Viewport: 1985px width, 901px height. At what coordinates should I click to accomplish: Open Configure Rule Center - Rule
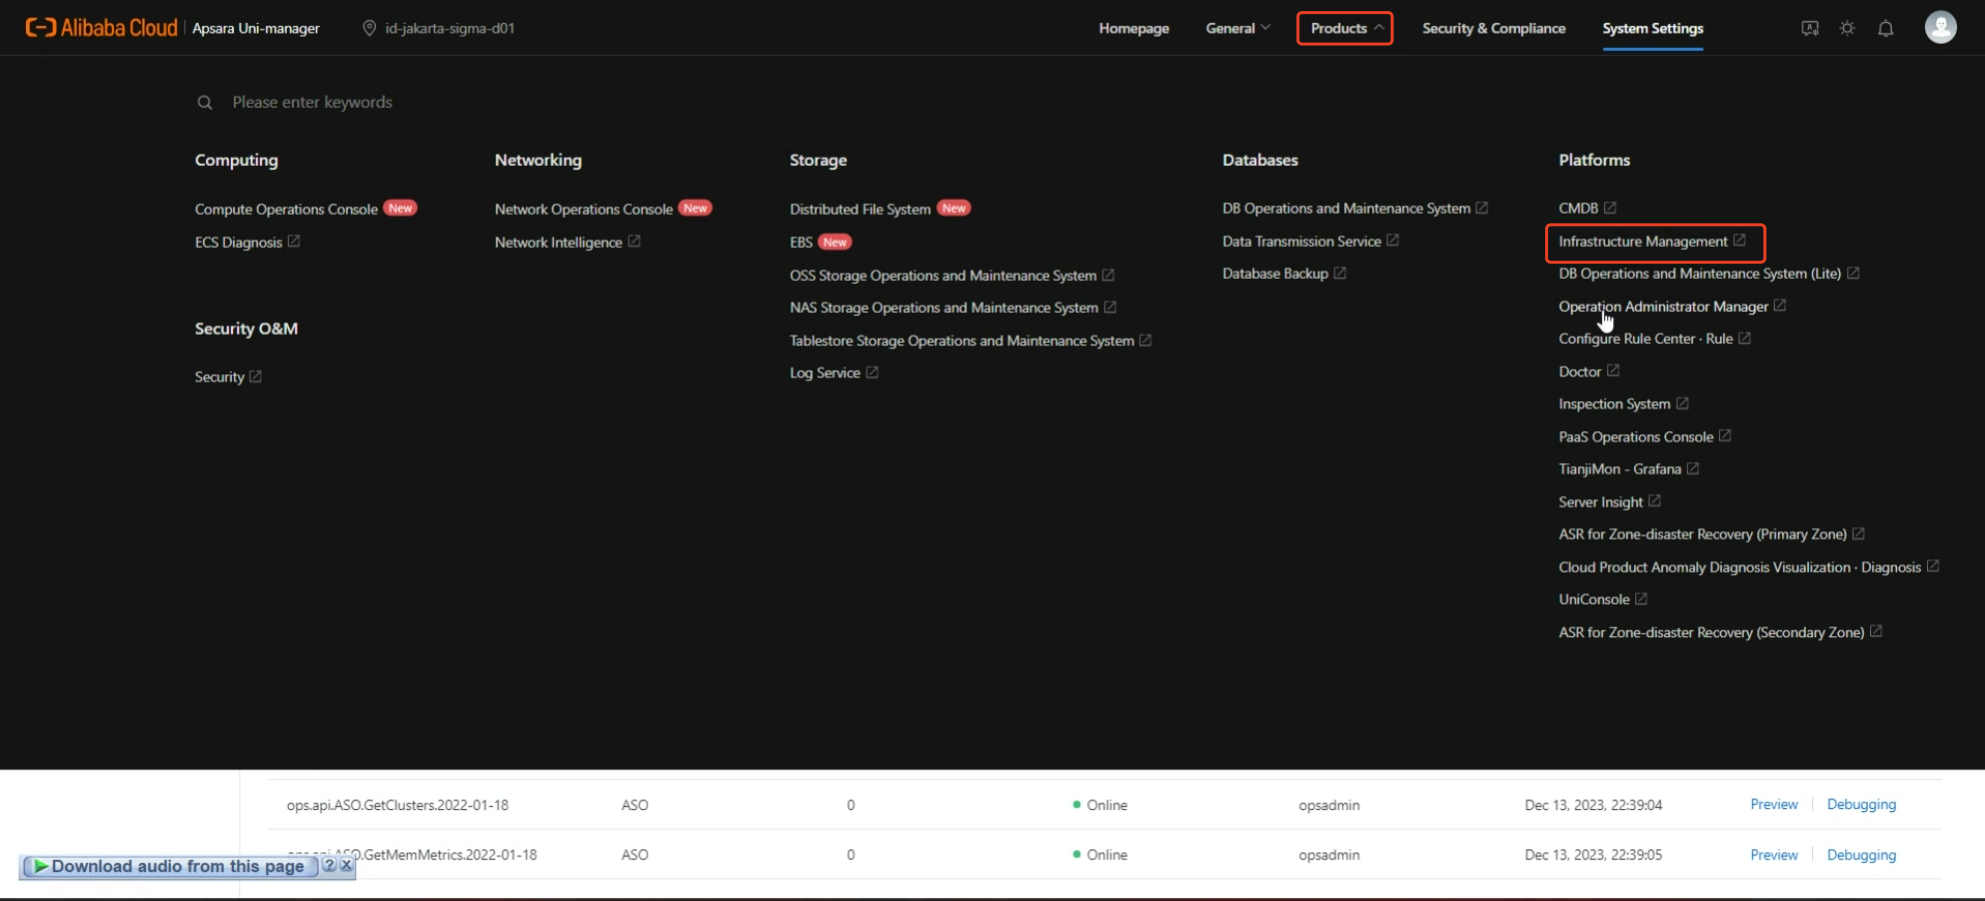[1645, 338]
